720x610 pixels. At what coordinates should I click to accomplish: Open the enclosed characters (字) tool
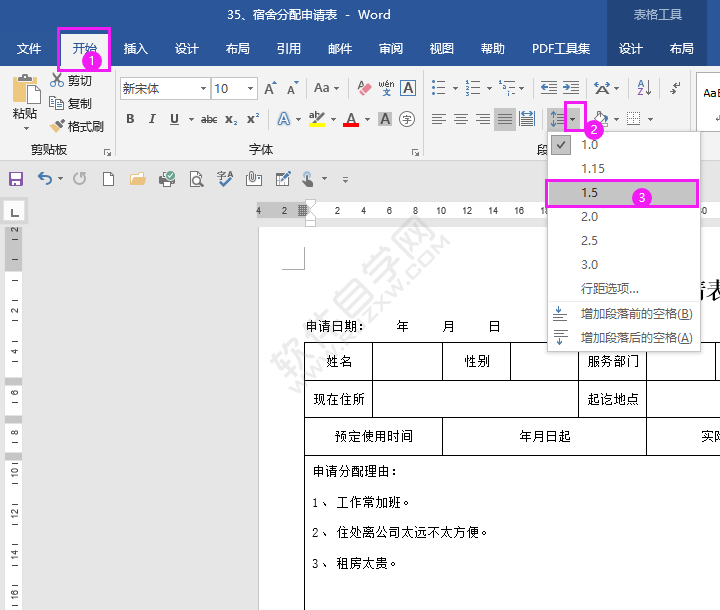click(x=407, y=119)
